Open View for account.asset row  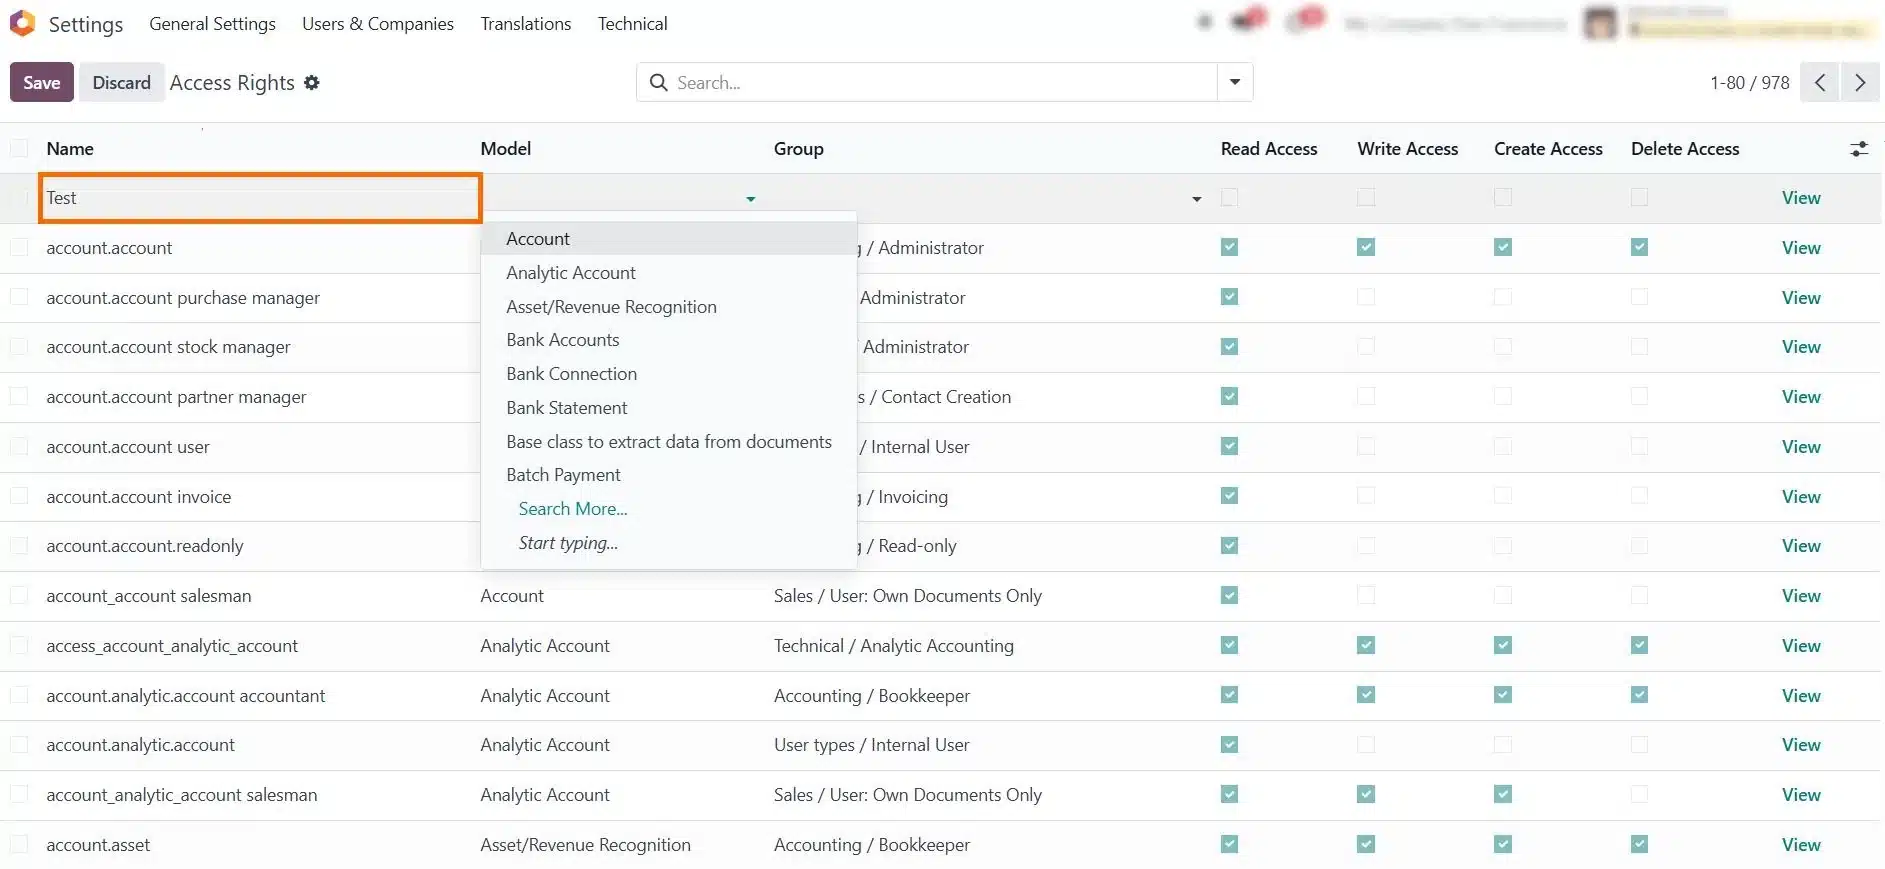[x=1801, y=845]
